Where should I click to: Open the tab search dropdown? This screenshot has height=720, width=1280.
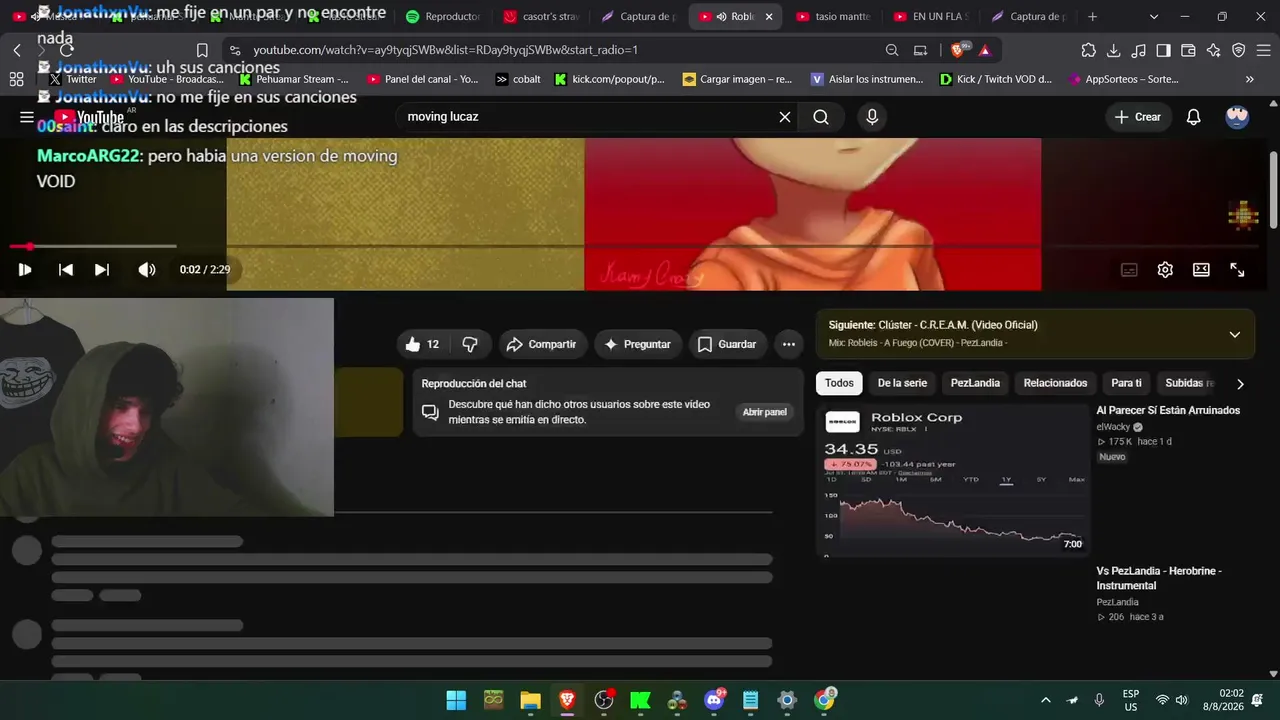pyautogui.click(x=1154, y=17)
